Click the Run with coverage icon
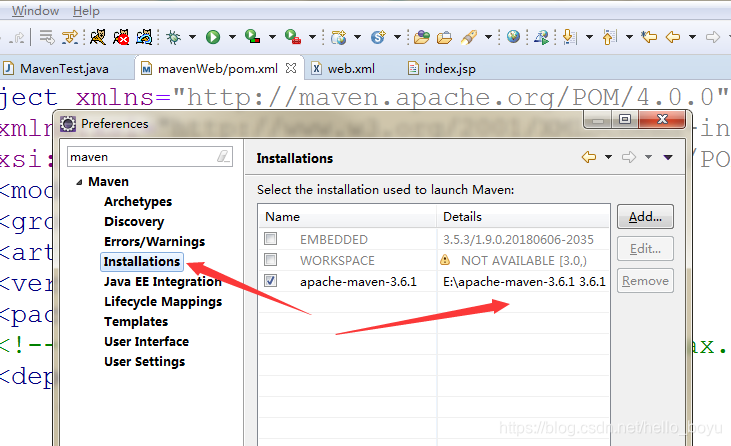Viewport: 731px width, 446px height. coord(252,37)
